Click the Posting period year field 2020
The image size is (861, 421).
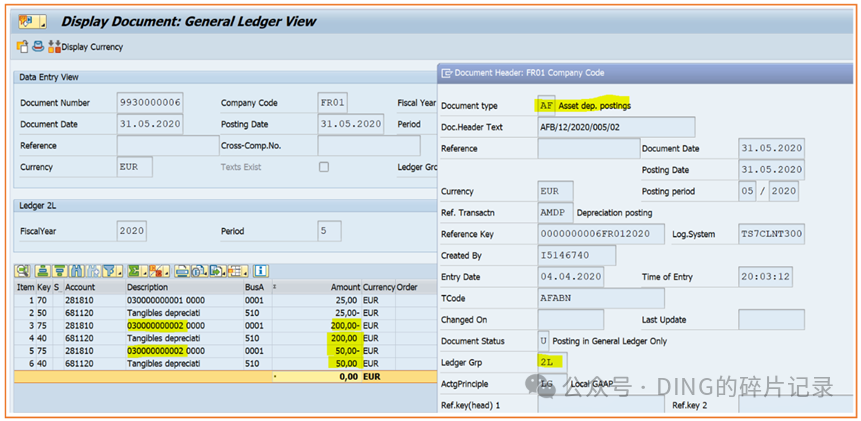pos(784,191)
